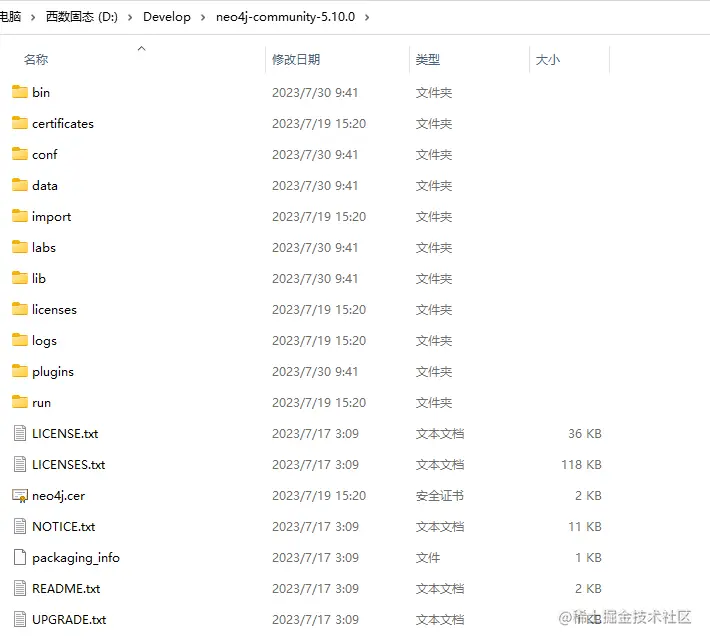The width and height of the screenshot is (710, 644).
Task: Sort files by 大小 column header
Action: [548, 59]
